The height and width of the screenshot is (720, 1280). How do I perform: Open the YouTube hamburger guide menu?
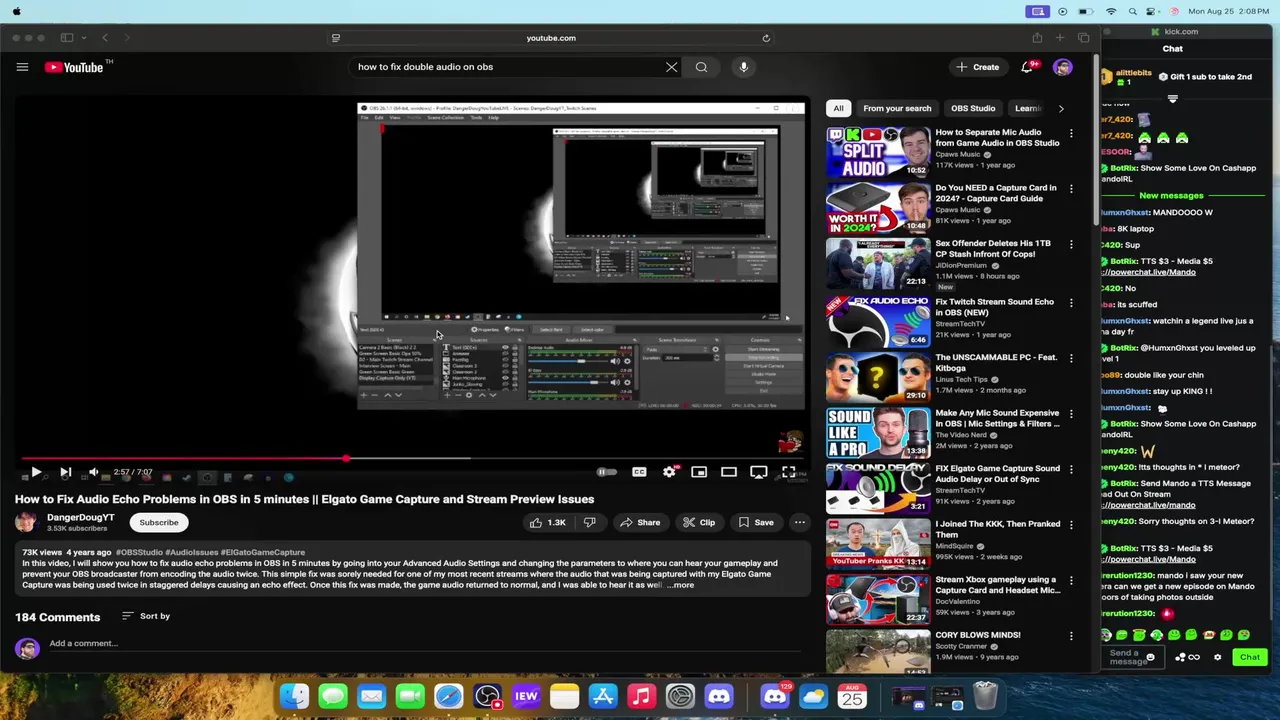(22, 67)
